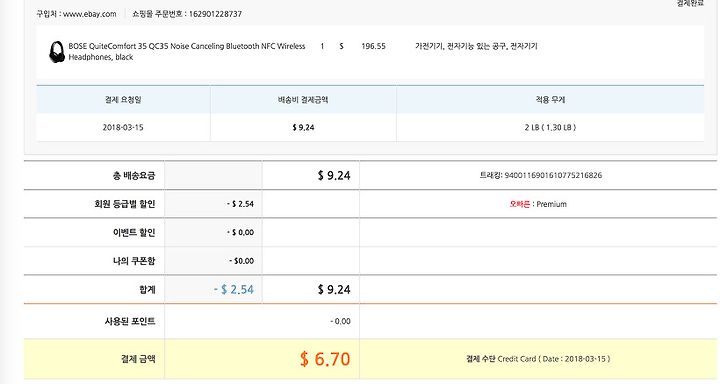
Task: Select the membership discount value - $ 2.54
Action: point(241,204)
